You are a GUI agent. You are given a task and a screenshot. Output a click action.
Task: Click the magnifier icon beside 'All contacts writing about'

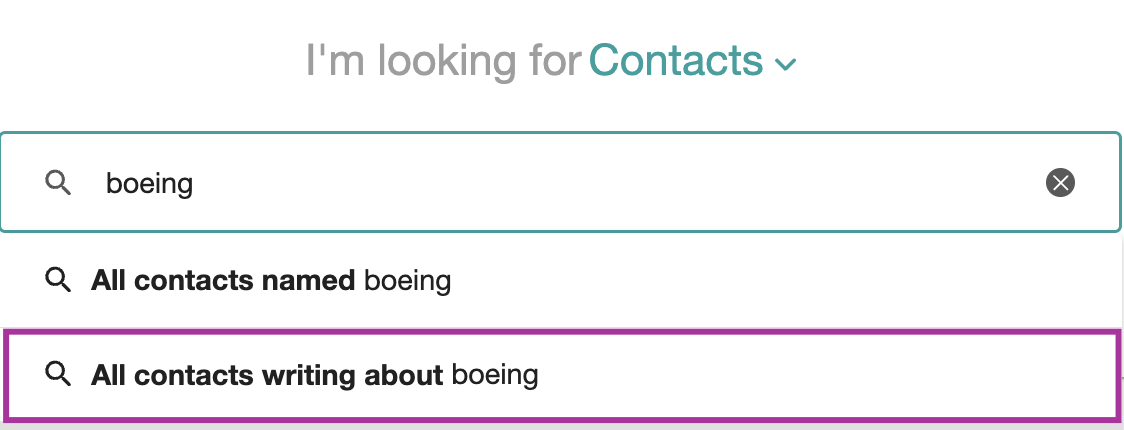click(x=58, y=374)
